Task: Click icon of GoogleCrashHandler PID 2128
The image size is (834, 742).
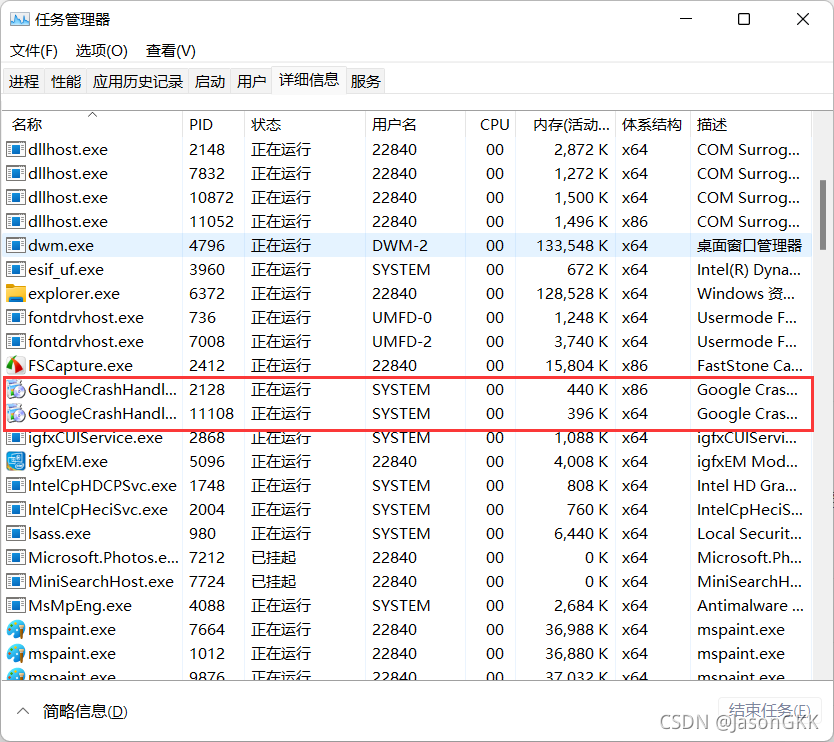Action: point(15,389)
